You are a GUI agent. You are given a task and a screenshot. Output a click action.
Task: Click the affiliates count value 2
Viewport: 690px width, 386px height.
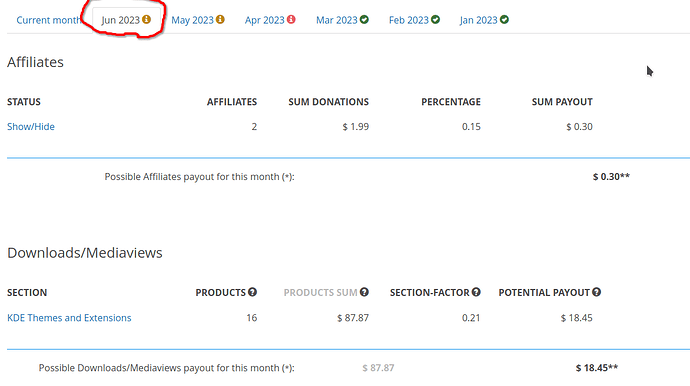(x=254, y=127)
